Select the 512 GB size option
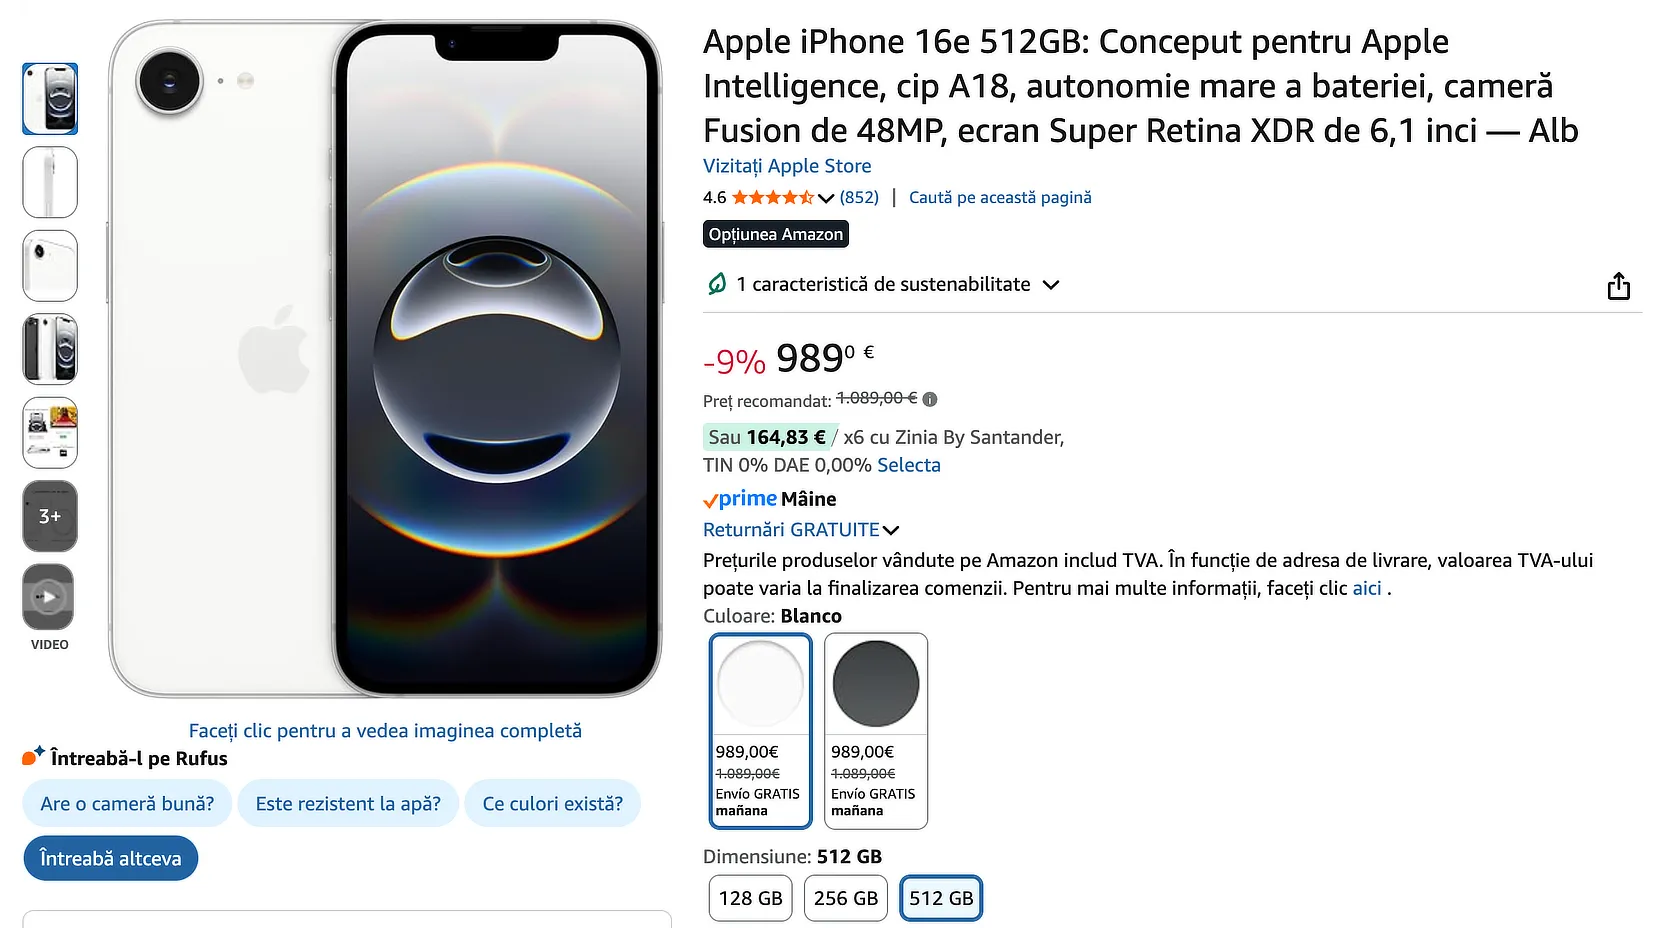 (941, 898)
